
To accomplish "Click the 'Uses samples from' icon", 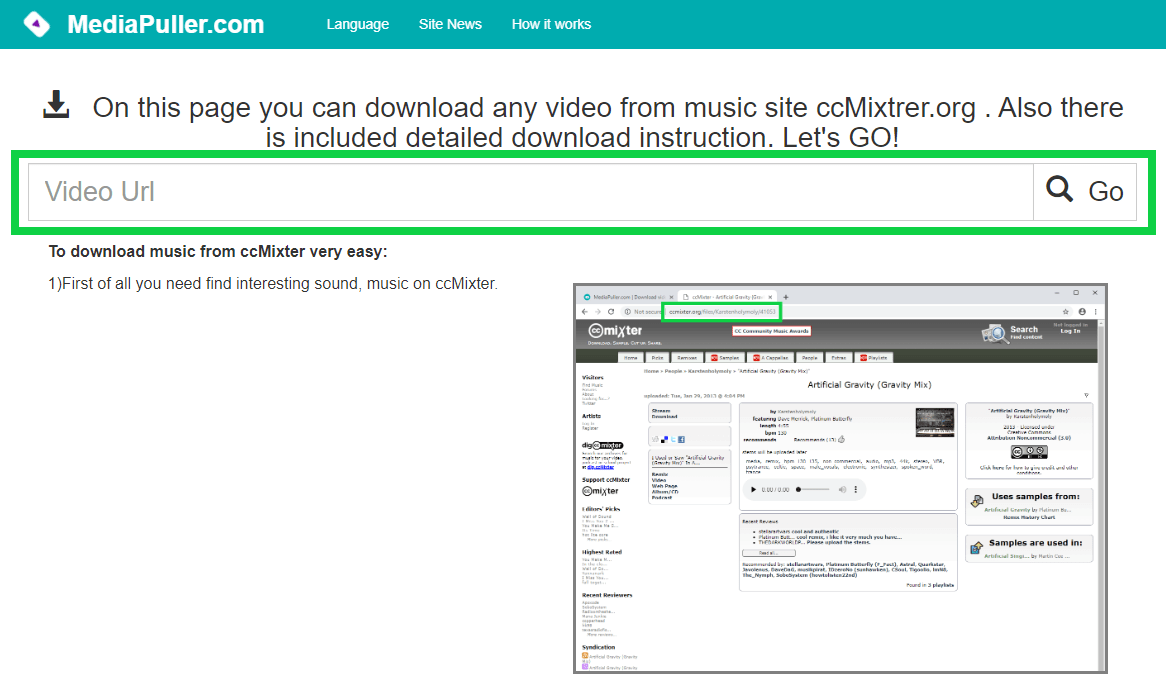I will point(977,499).
